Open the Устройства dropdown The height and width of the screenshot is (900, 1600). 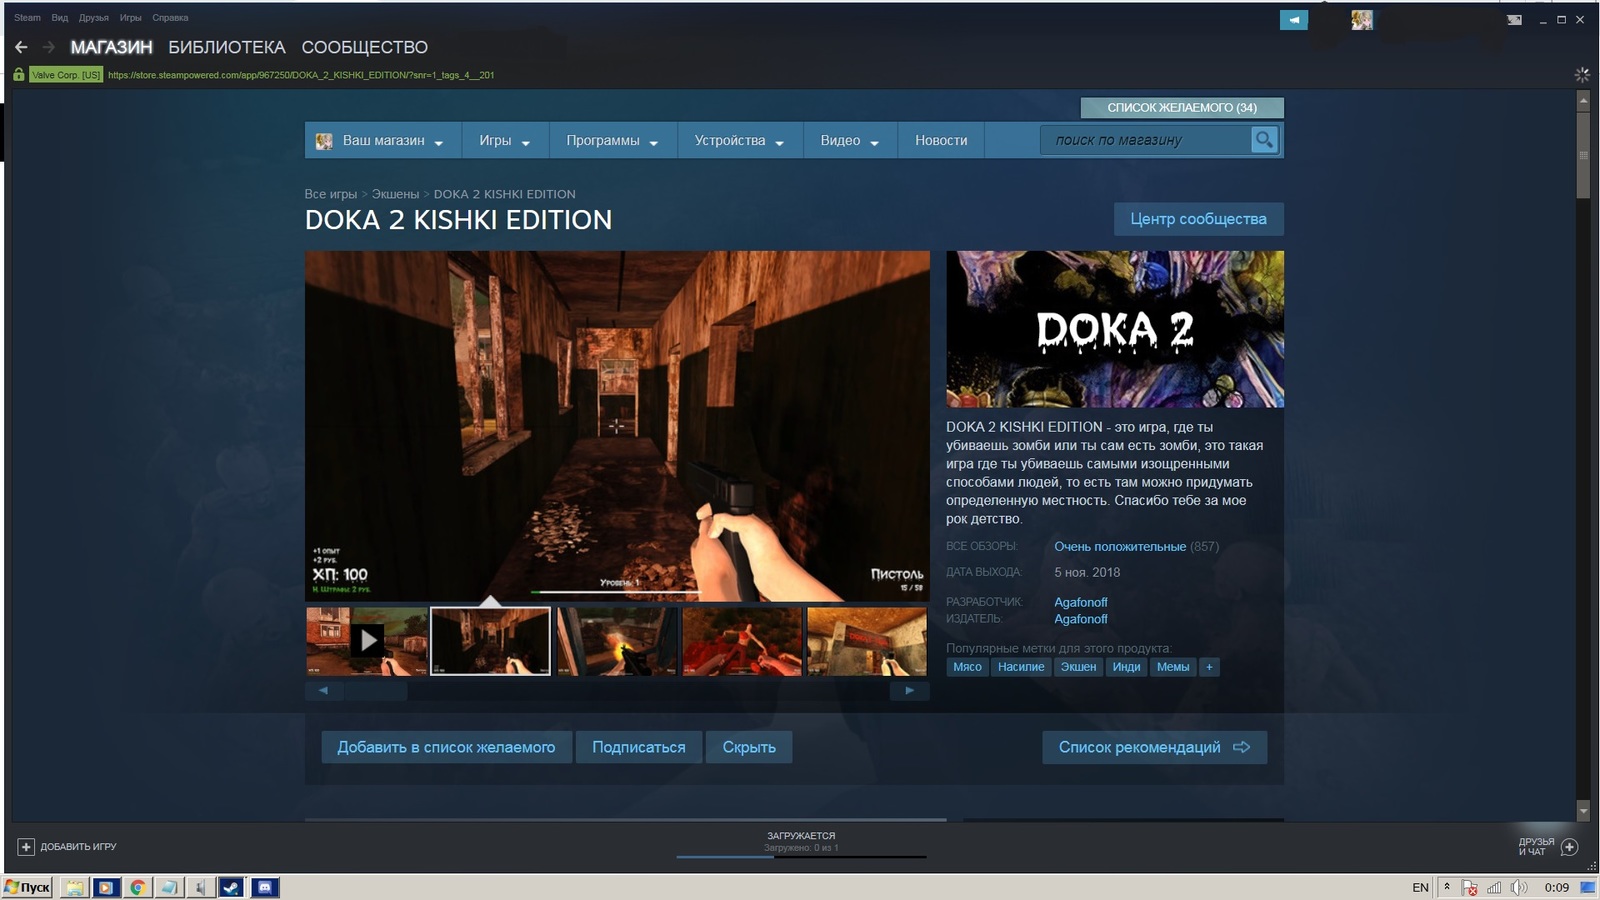point(738,141)
